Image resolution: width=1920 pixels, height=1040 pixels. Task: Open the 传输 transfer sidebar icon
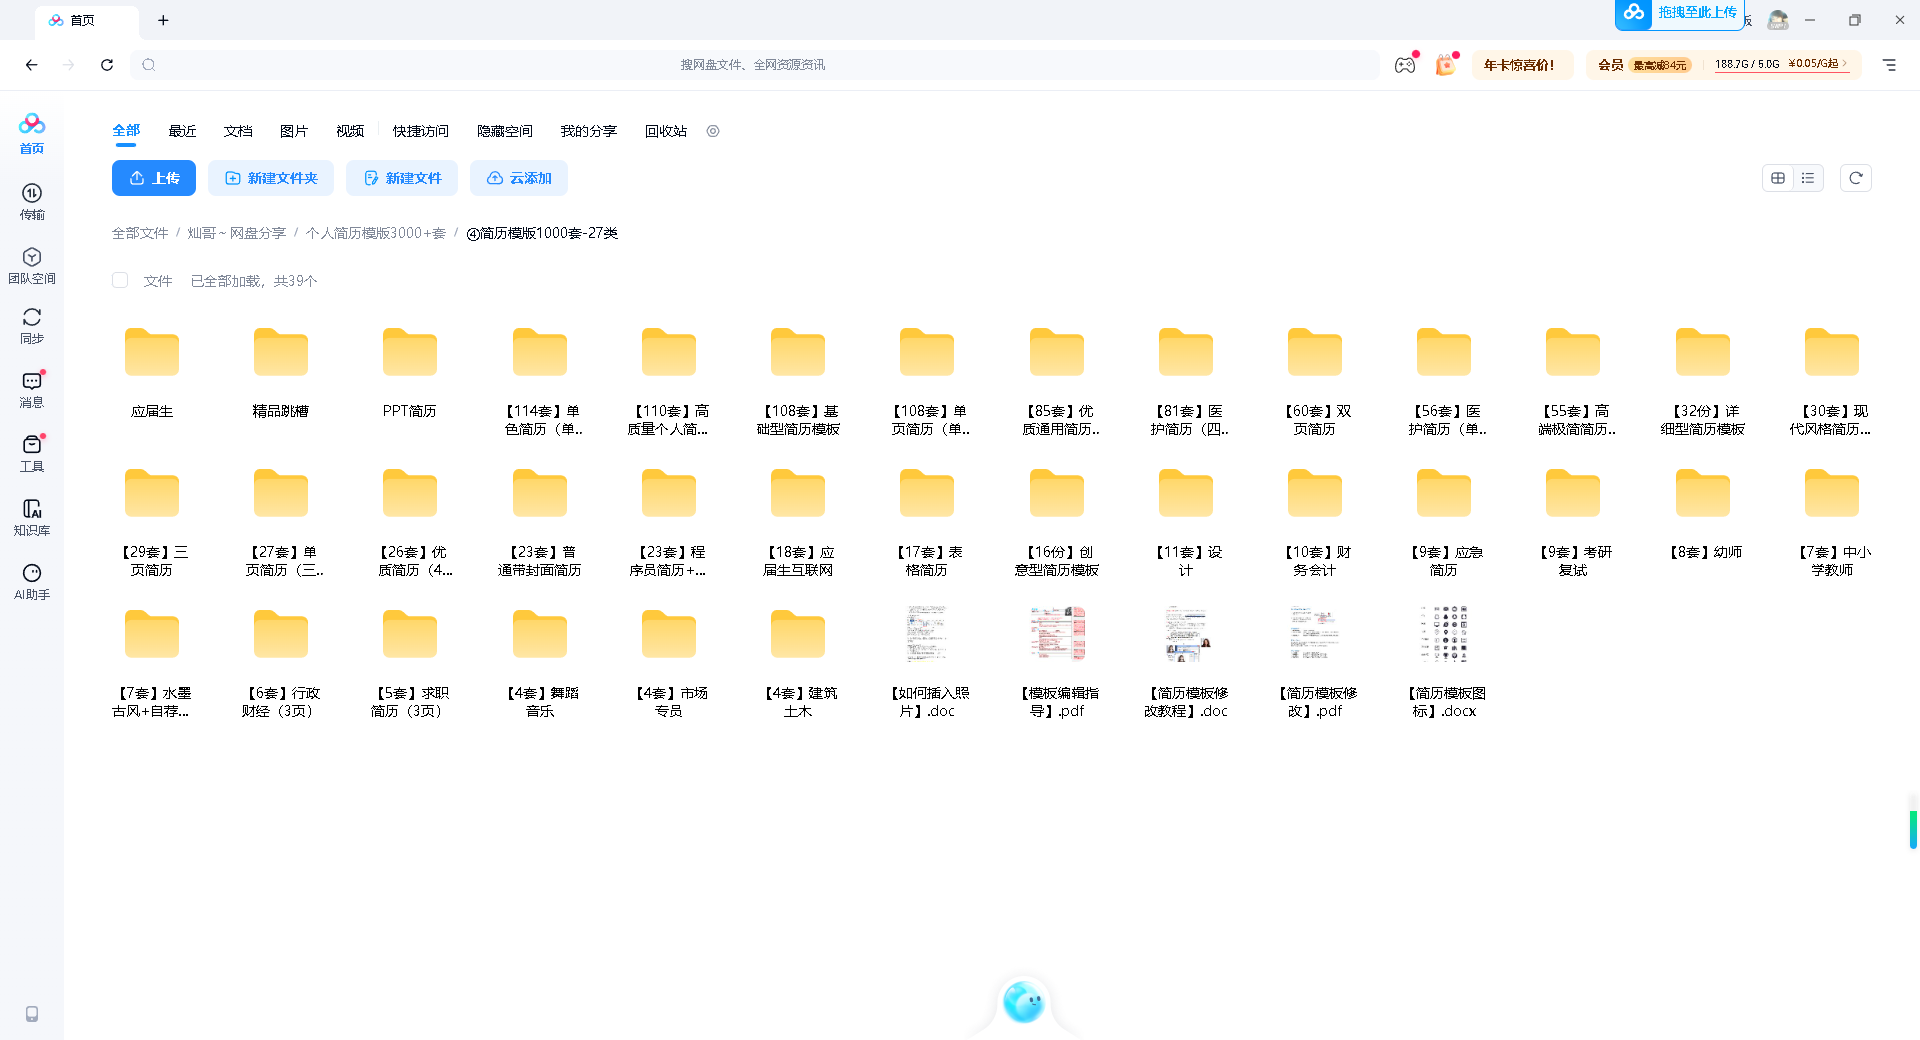point(32,201)
